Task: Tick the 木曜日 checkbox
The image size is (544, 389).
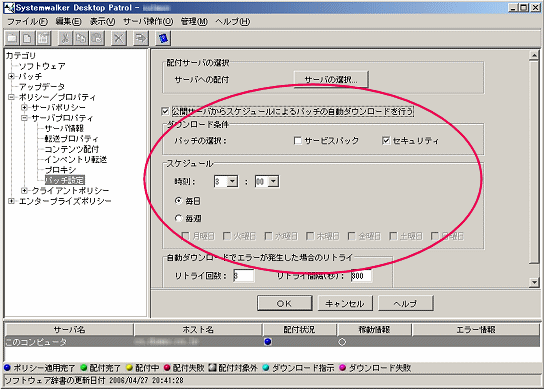Action: click(310, 236)
